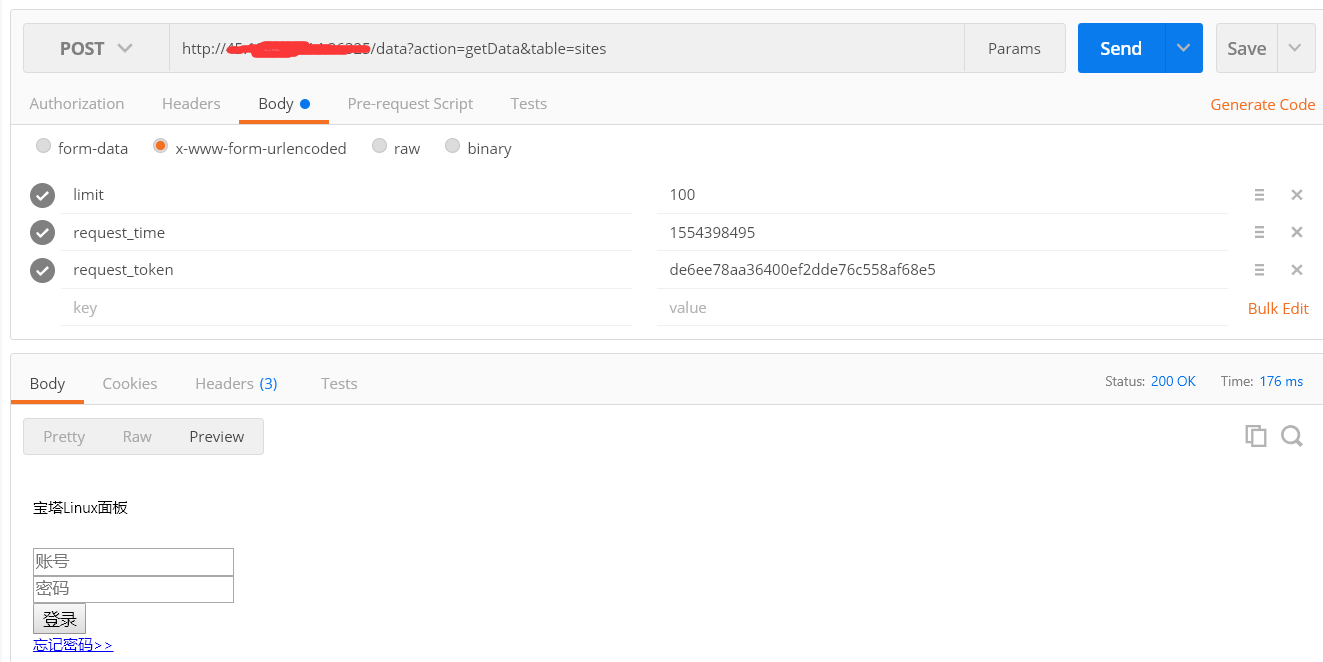Image resolution: width=1323 pixels, height=662 pixels.
Task: Save the request
Action: tap(1246, 48)
